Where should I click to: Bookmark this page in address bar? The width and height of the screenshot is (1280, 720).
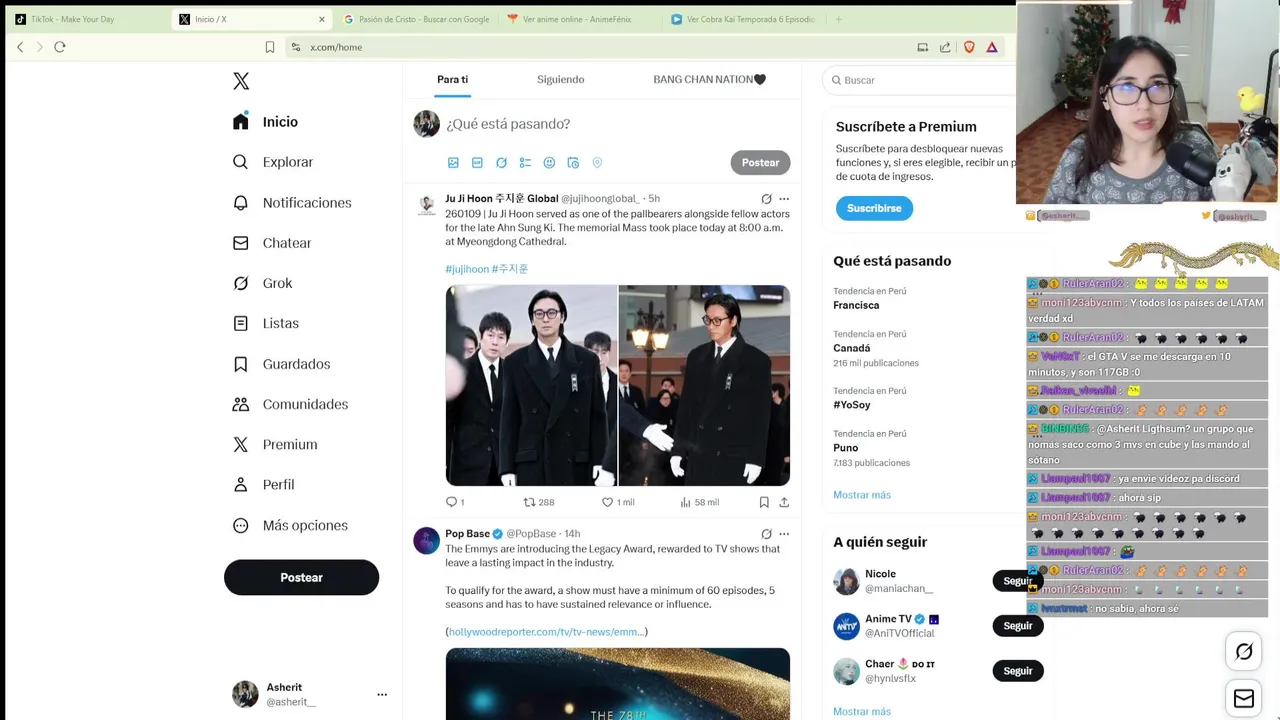(270, 47)
